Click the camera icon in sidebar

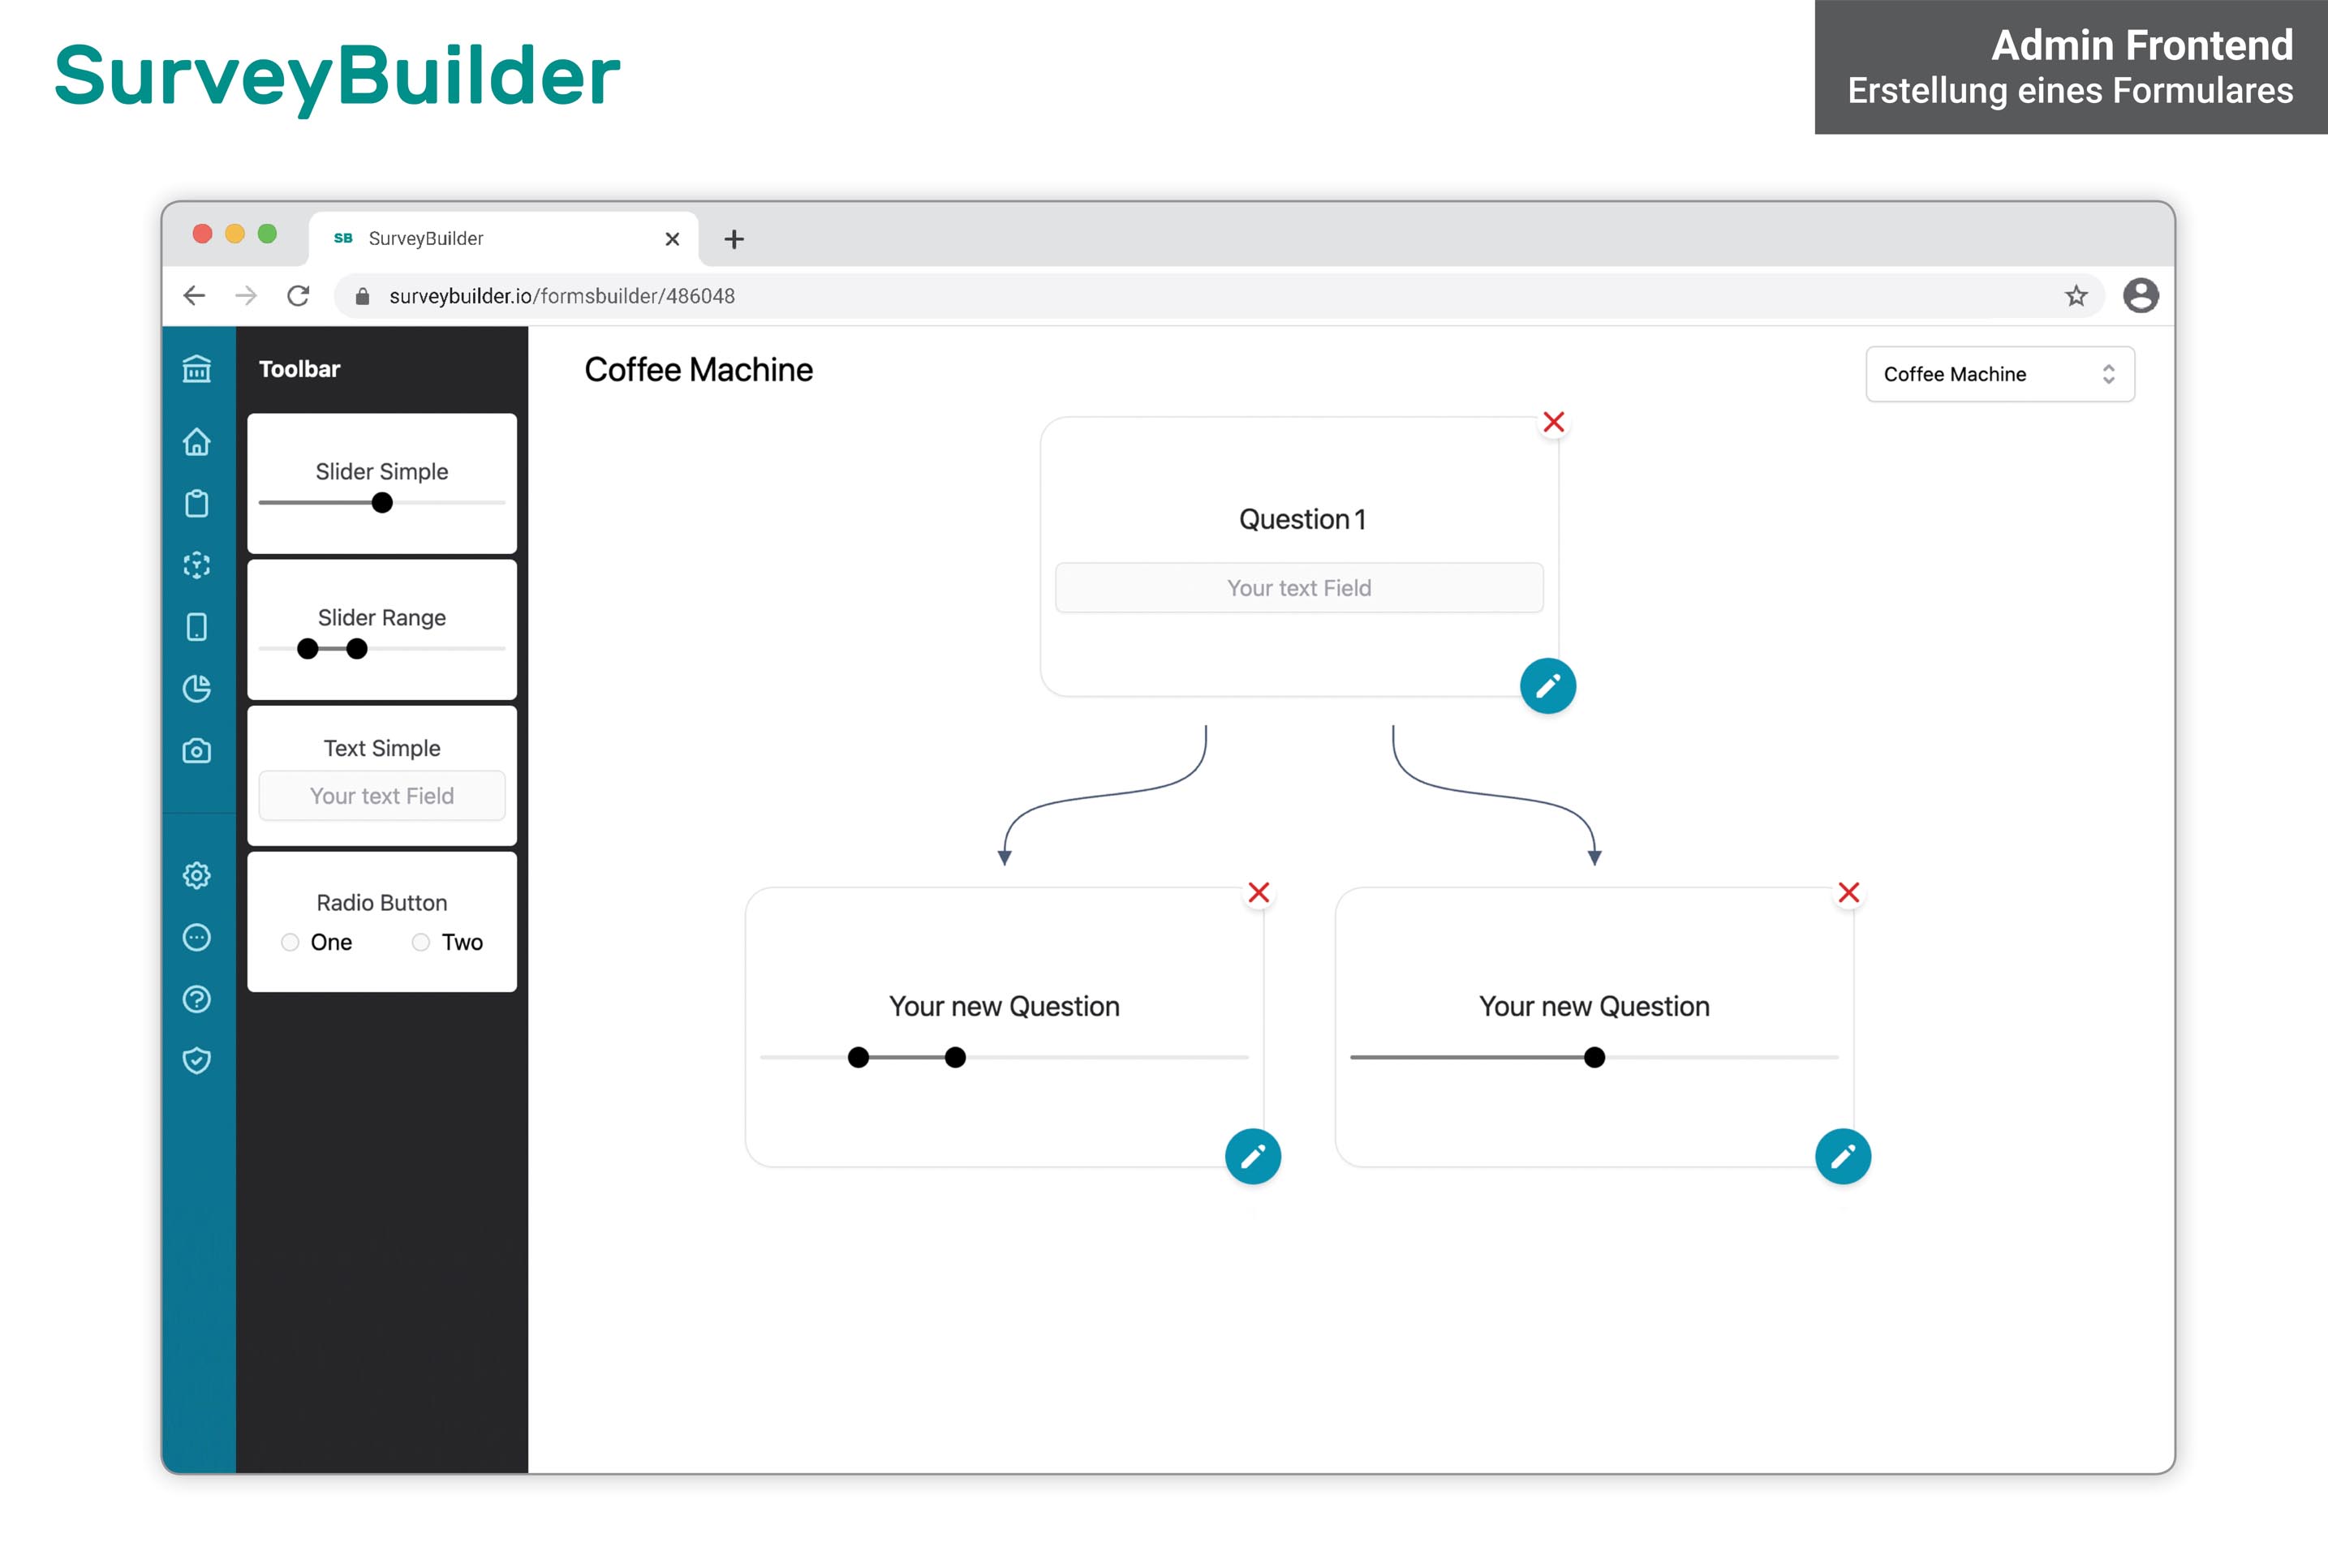[x=197, y=751]
